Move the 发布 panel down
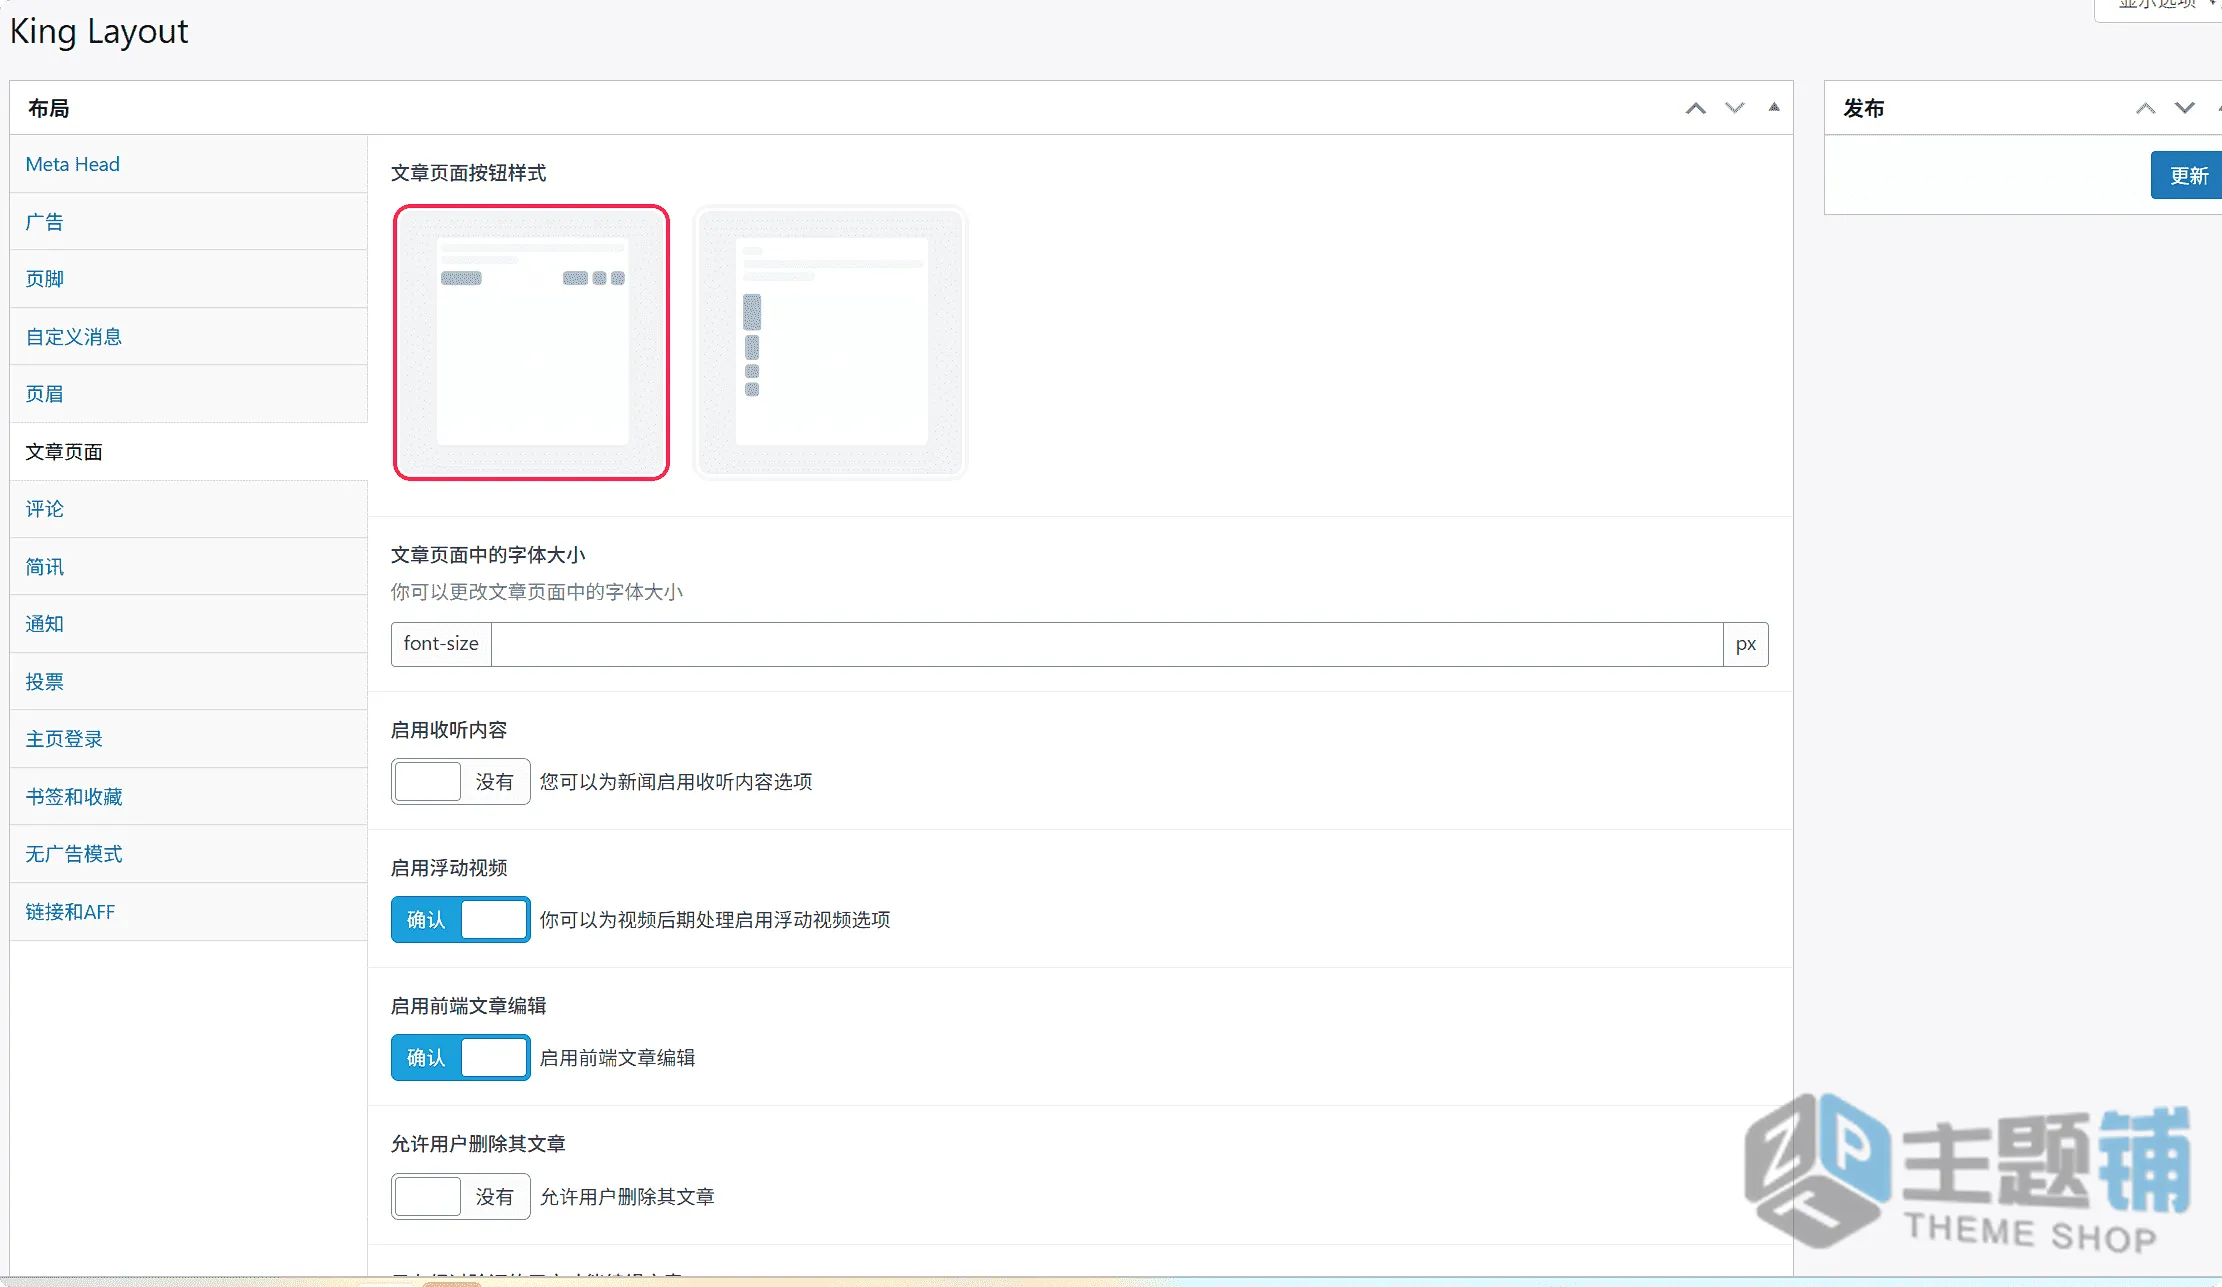Image resolution: width=2222 pixels, height=1287 pixels. tap(2185, 108)
